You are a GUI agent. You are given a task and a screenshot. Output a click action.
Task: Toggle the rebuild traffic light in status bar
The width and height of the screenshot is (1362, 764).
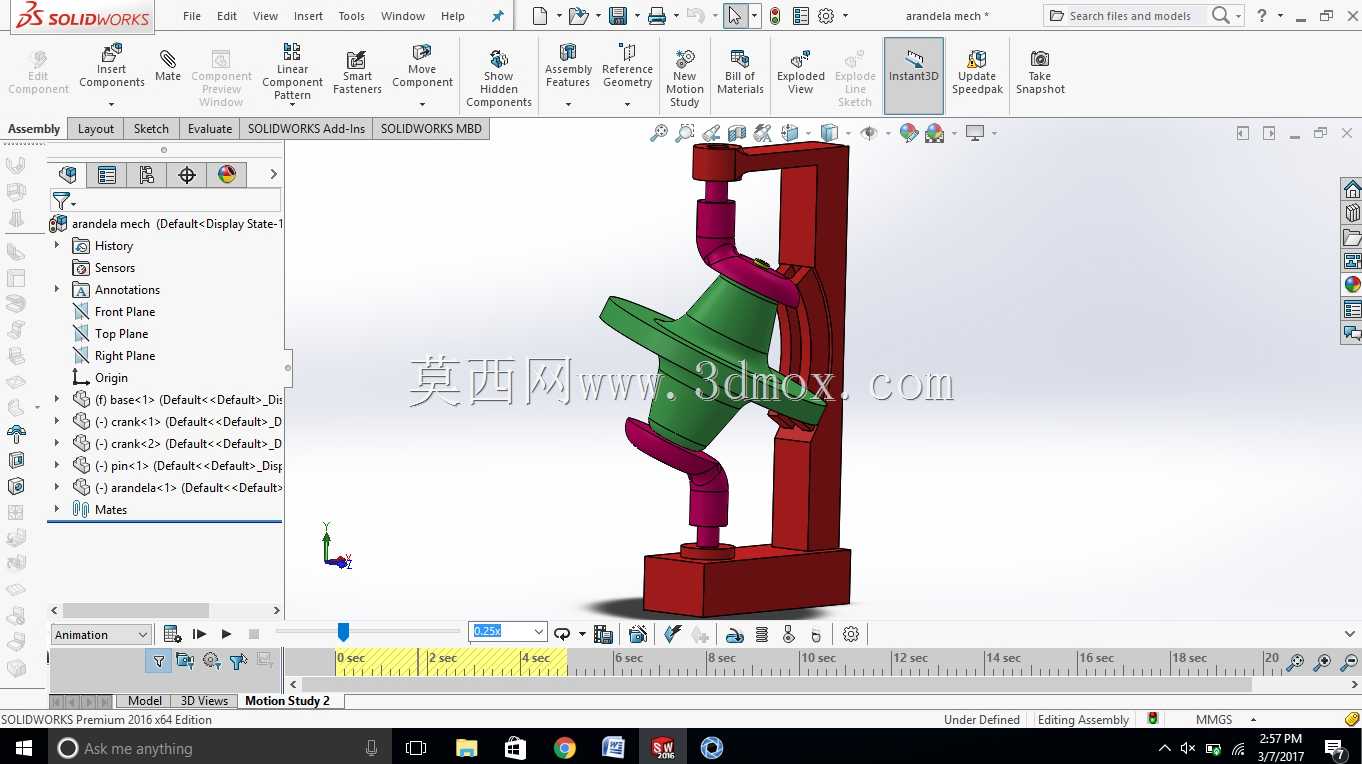point(1153,719)
